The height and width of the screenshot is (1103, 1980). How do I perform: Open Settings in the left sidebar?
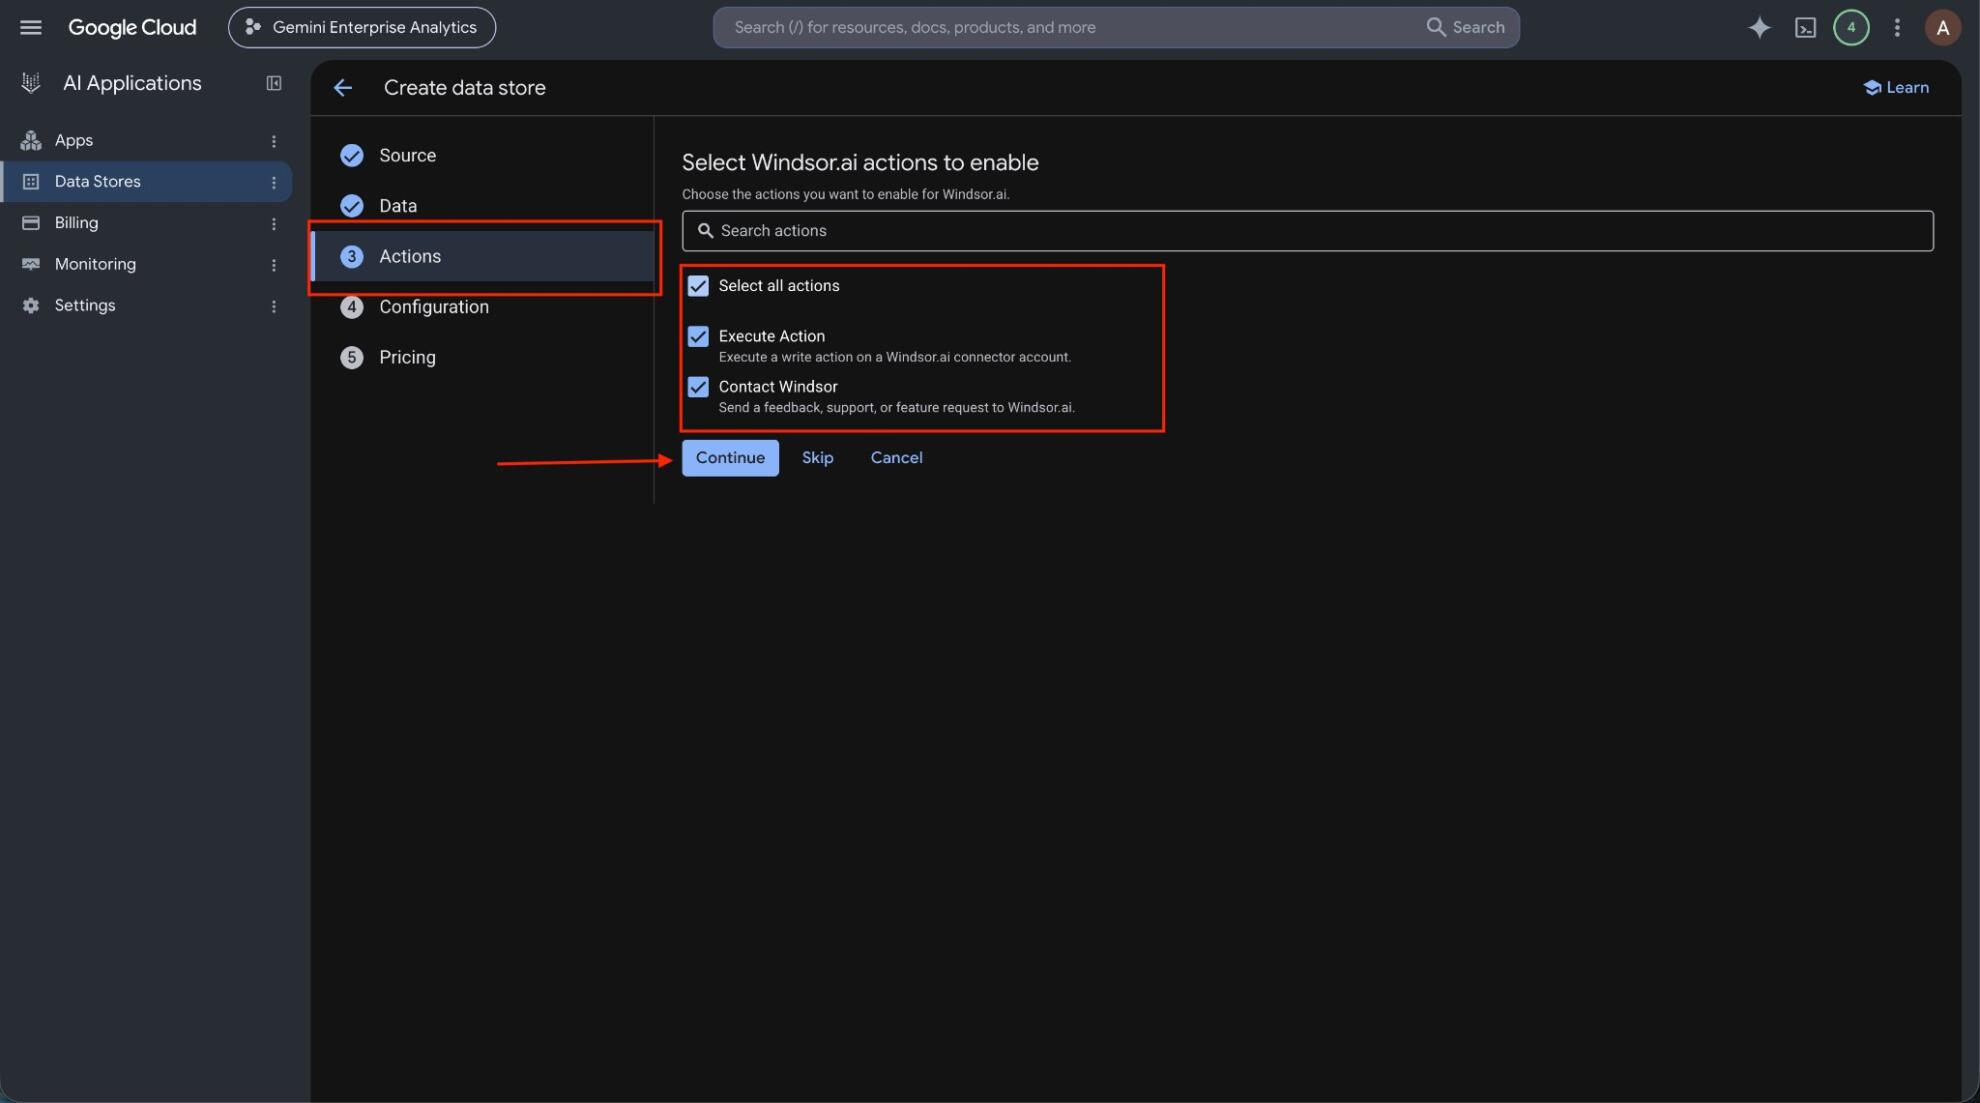click(84, 305)
